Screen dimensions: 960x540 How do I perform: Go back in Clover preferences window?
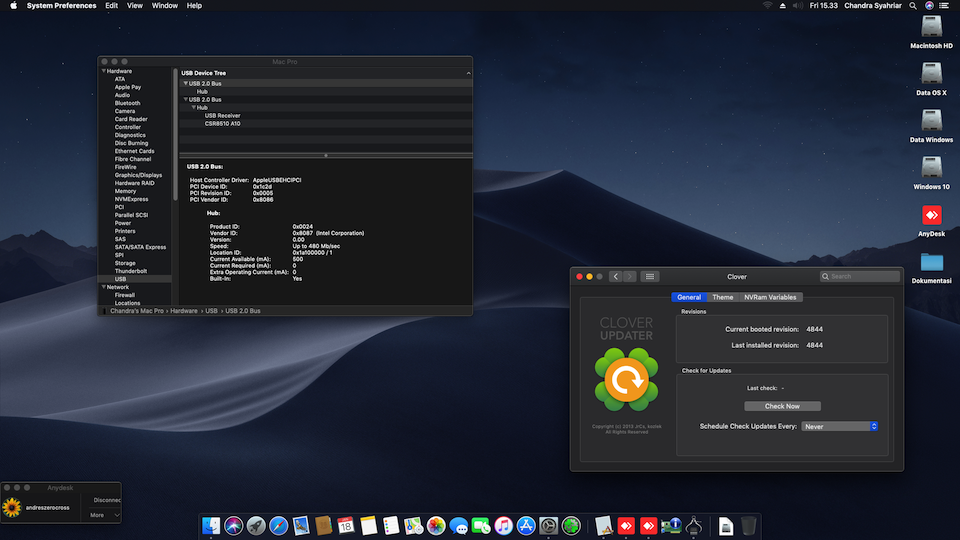[616, 277]
